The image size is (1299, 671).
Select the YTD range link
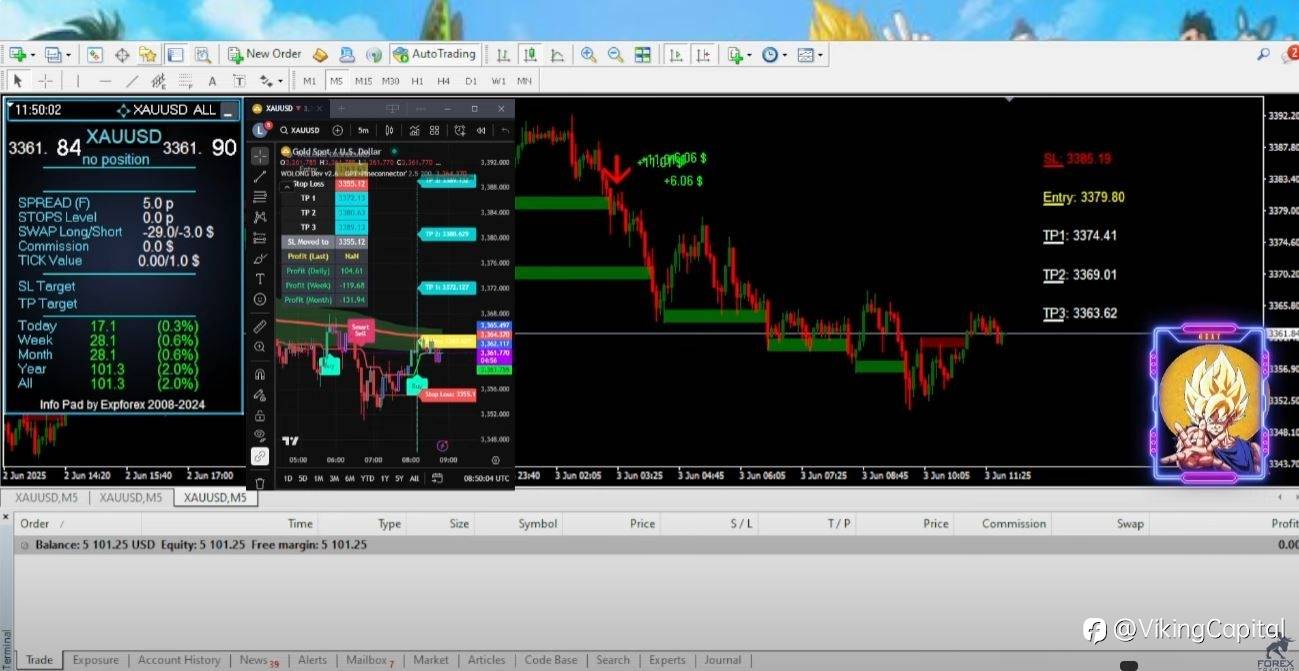tap(367, 478)
